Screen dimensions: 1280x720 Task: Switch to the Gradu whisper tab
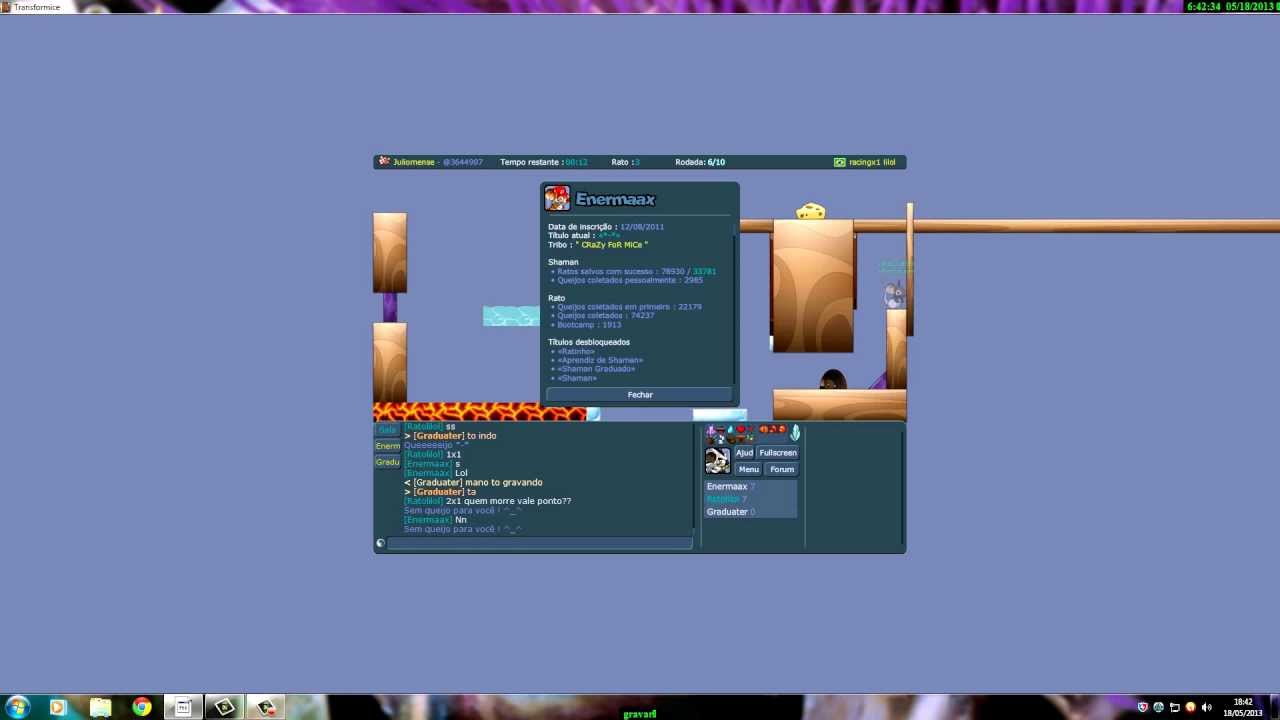point(387,462)
